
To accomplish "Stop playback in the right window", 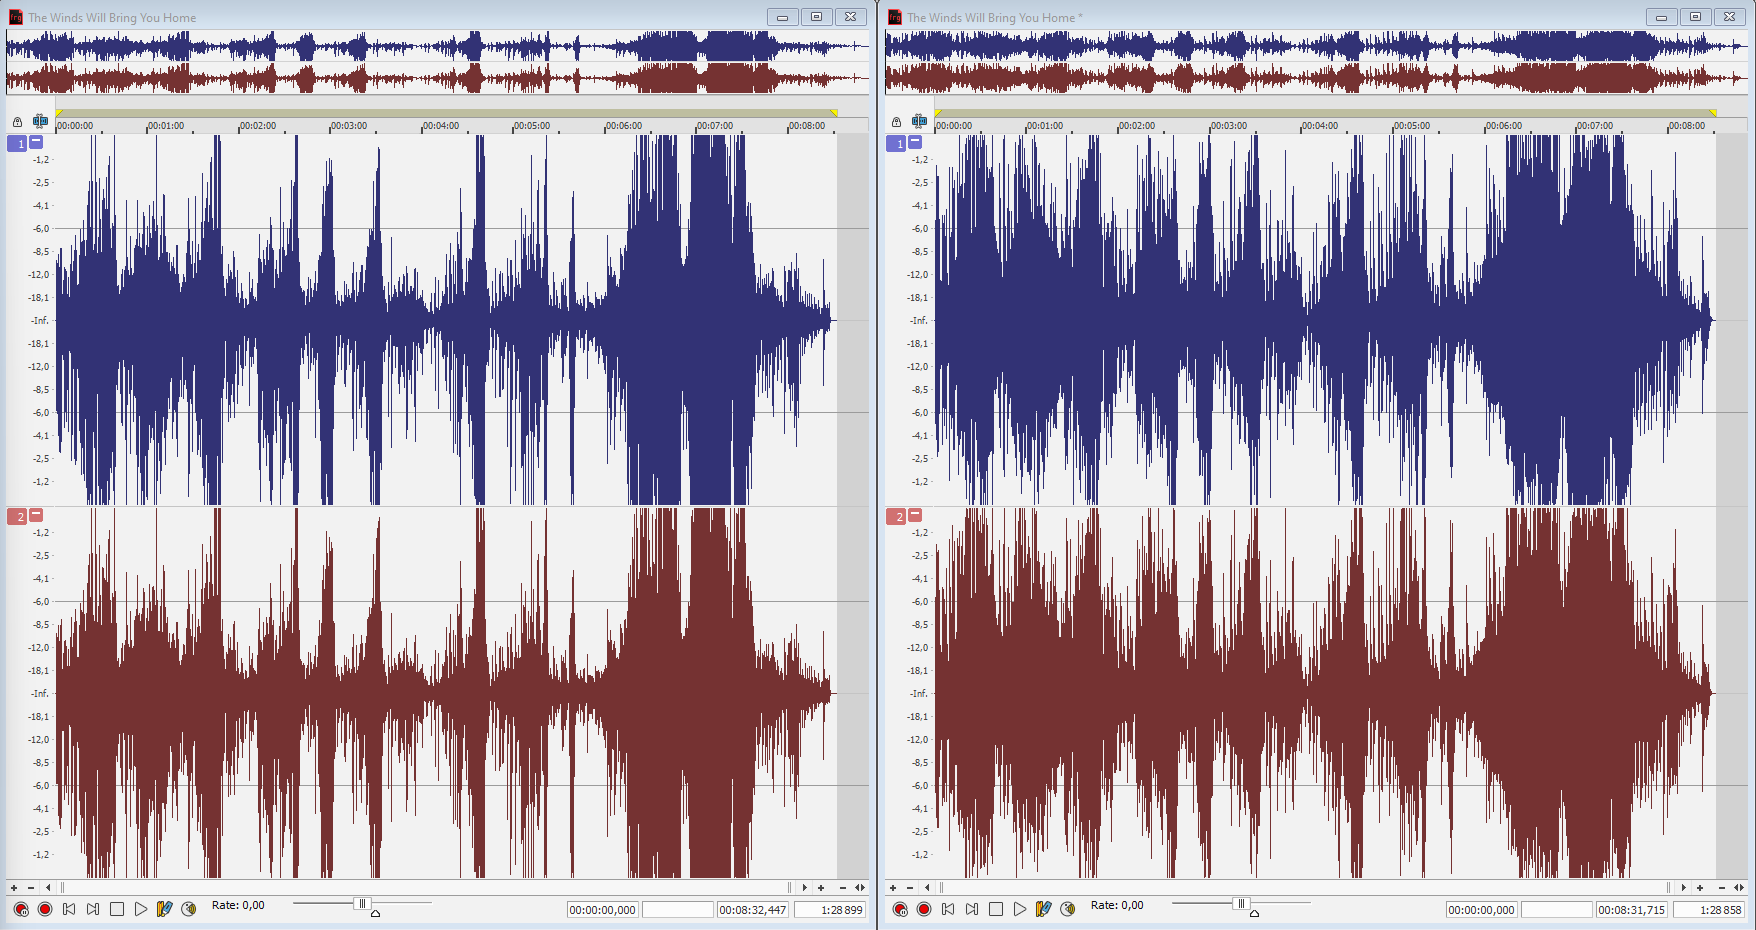I will (996, 909).
